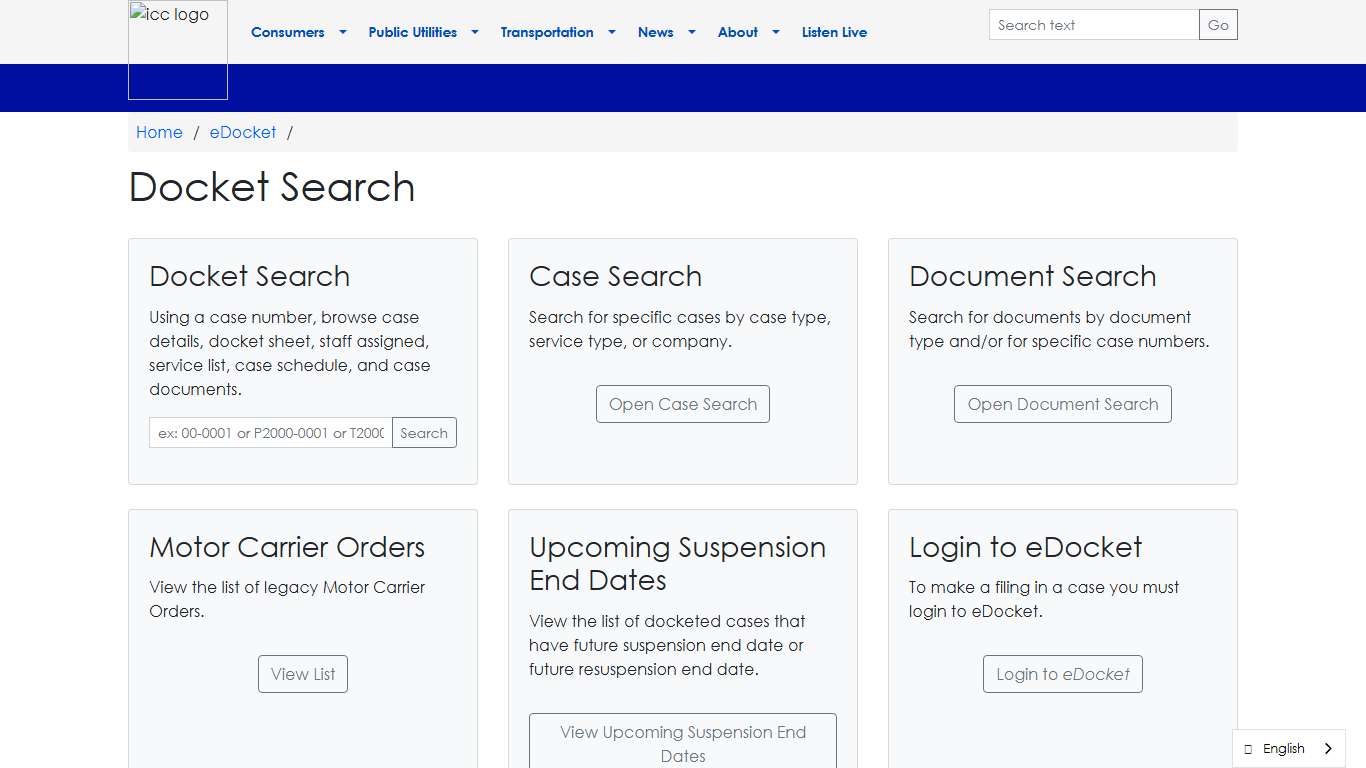Open Case Search

click(x=683, y=404)
